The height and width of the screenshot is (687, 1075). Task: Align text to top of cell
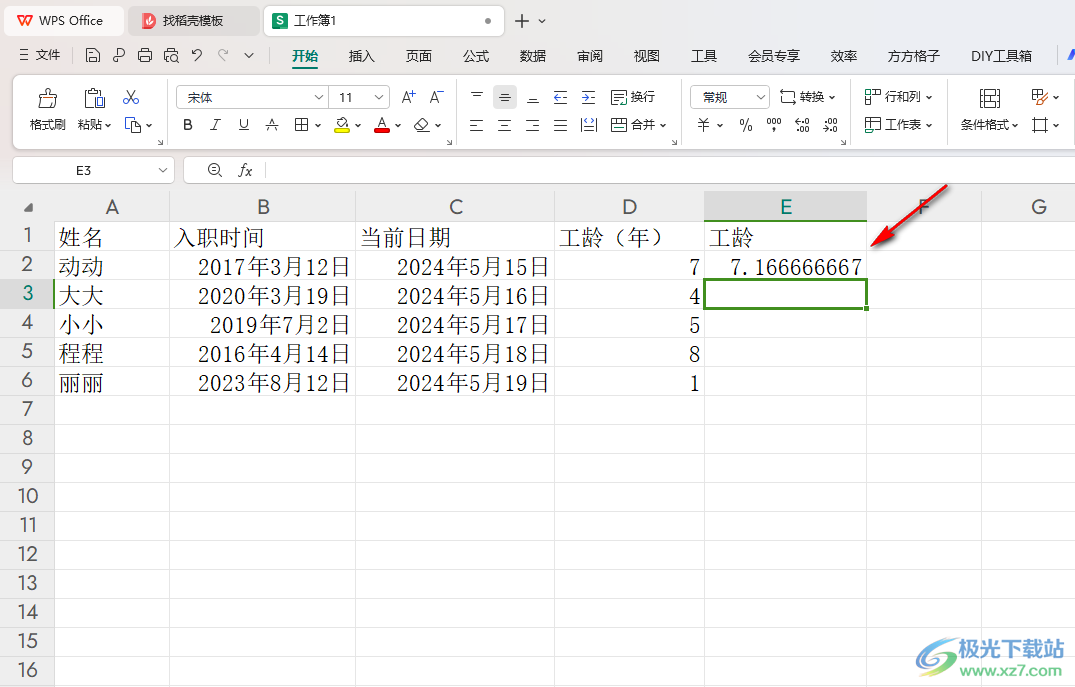(476, 97)
